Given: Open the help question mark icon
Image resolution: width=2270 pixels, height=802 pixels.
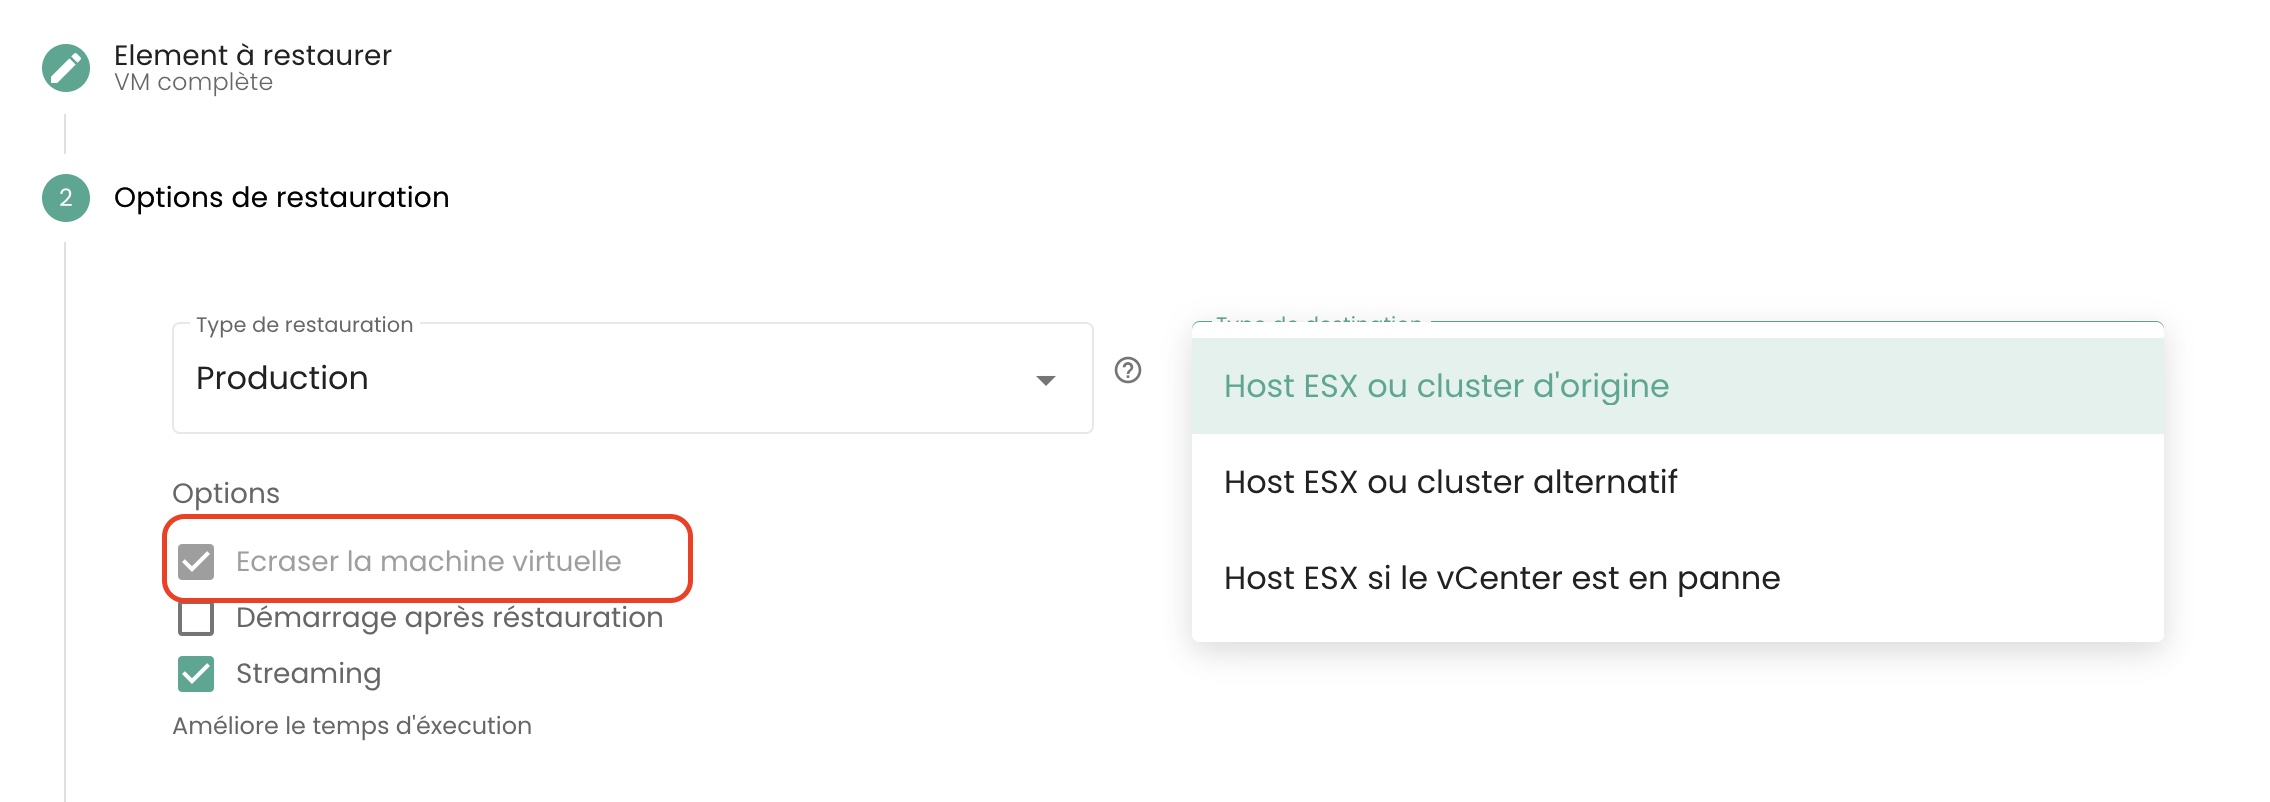Looking at the screenshot, I should click(1128, 370).
